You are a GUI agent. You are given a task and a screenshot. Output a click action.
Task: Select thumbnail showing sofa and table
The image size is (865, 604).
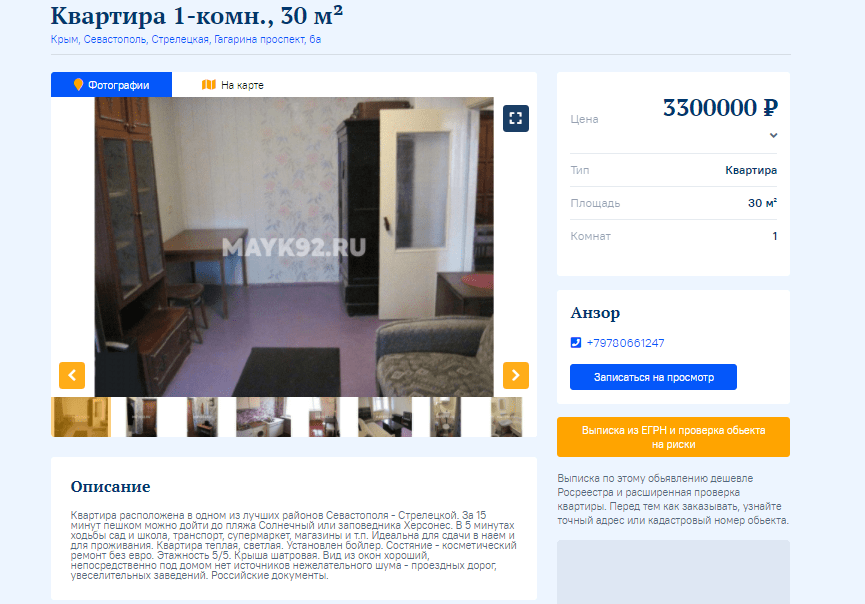pos(385,417)
